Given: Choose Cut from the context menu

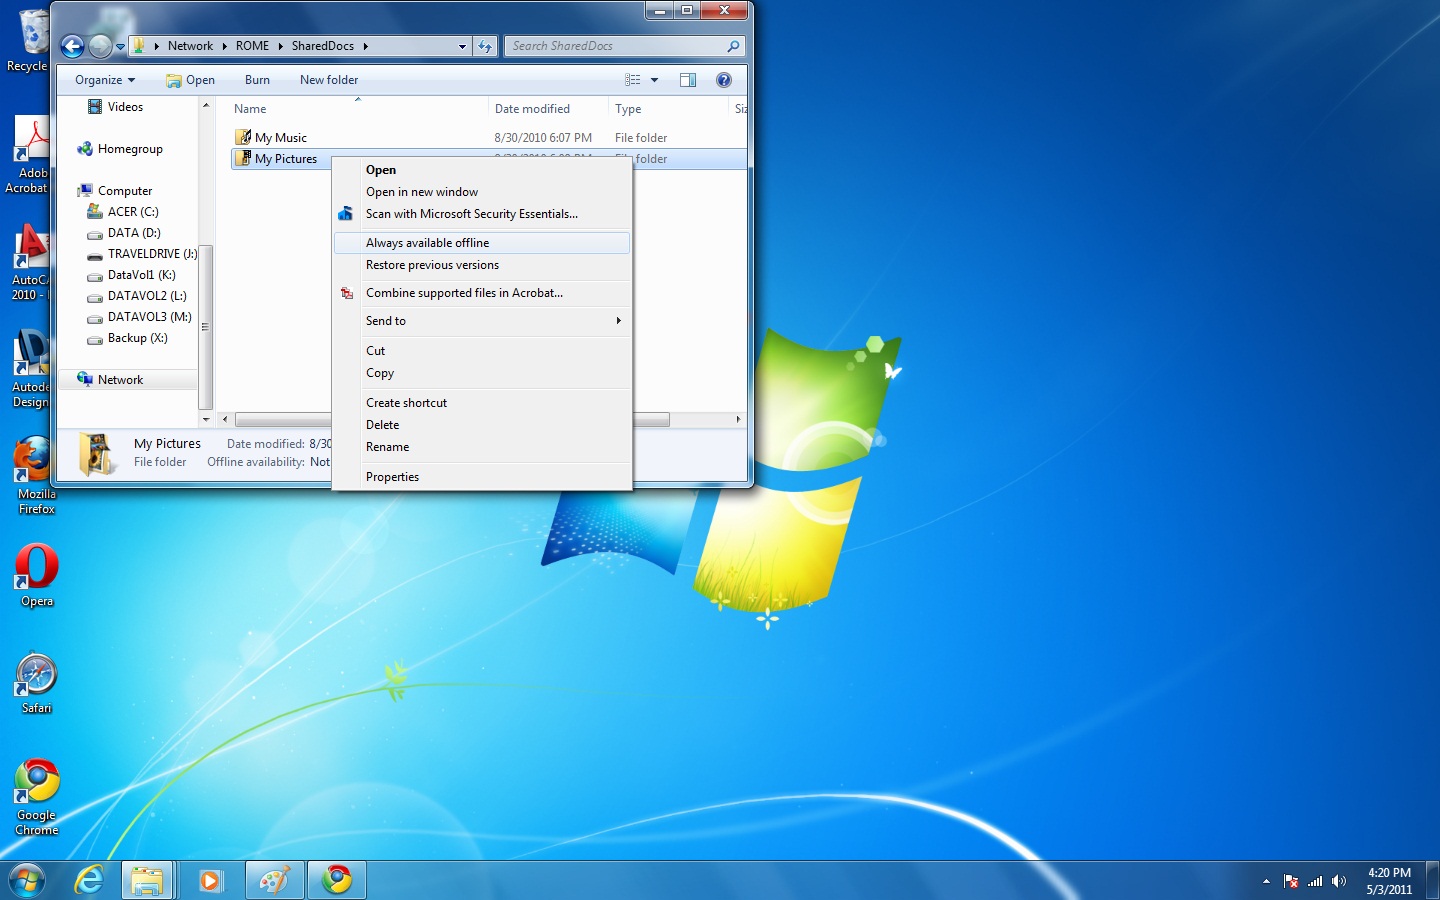Looking at the screenshot, I should pos(482,351).
